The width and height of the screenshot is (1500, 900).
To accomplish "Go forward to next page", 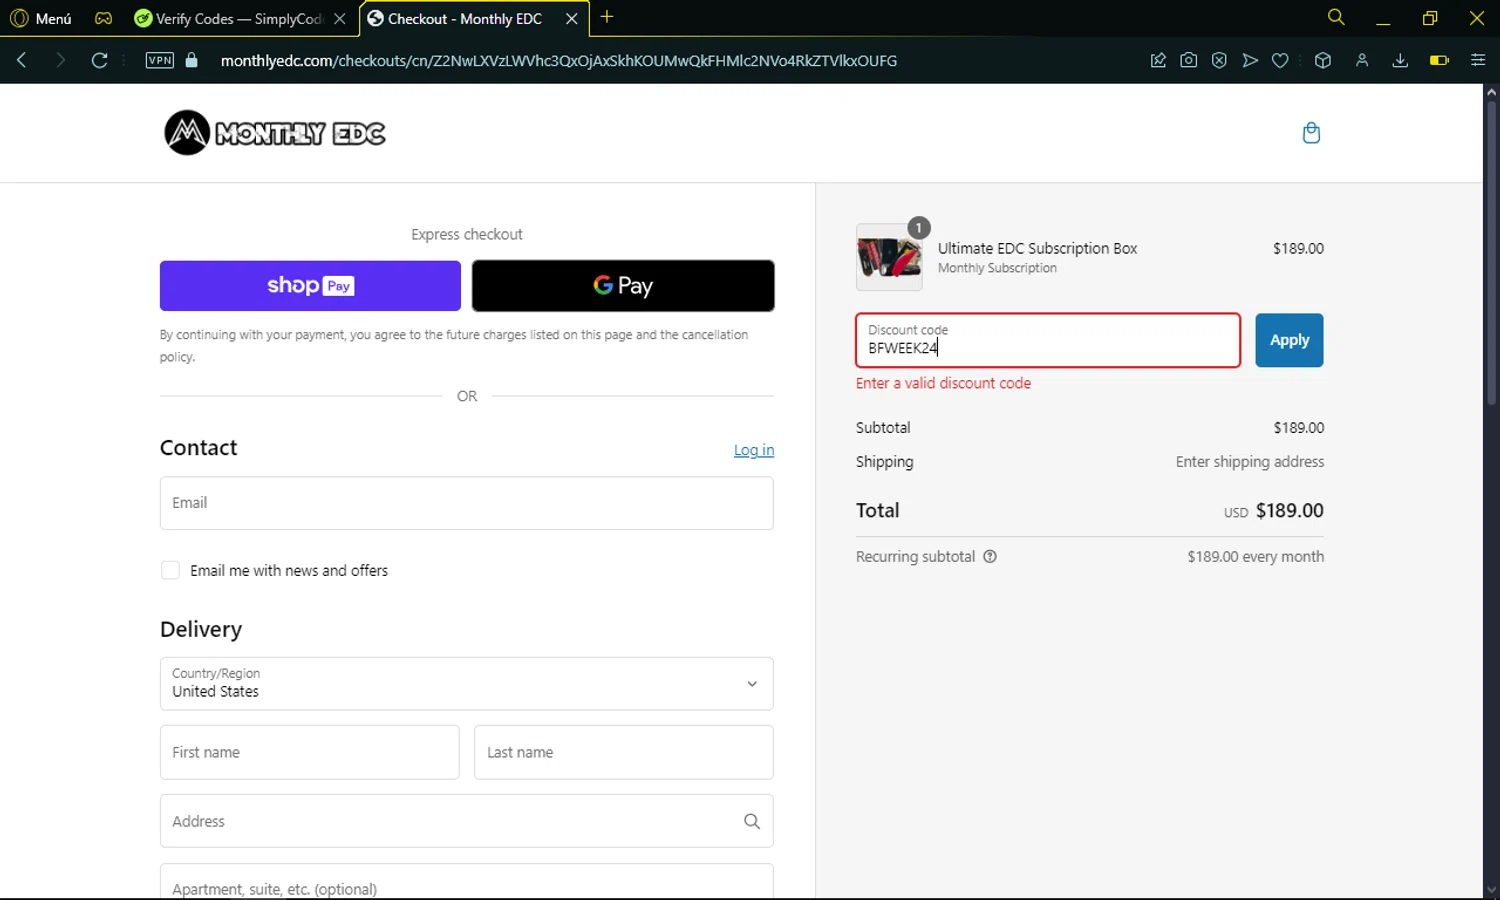I will [x=60, y=60].
